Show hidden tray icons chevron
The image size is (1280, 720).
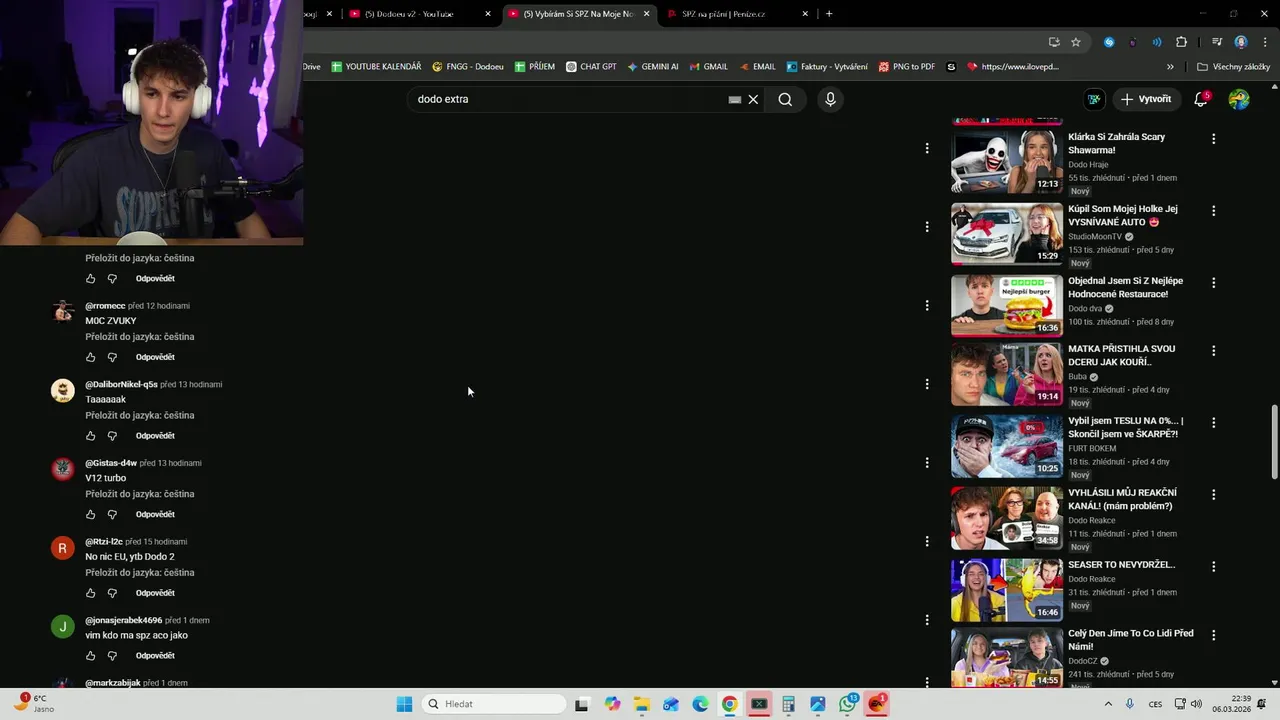coord(1108,704)
